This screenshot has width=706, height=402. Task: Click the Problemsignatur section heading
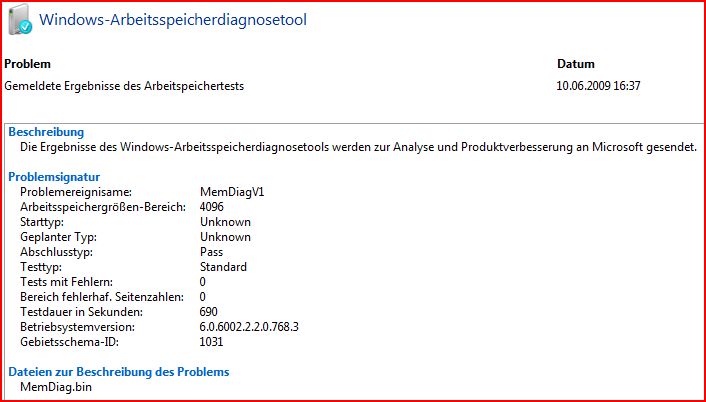(54, 177)
